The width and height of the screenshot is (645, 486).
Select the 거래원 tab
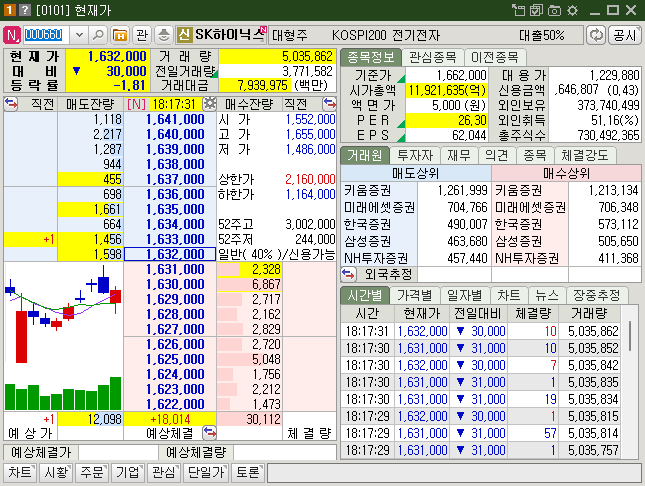point(364,155)
